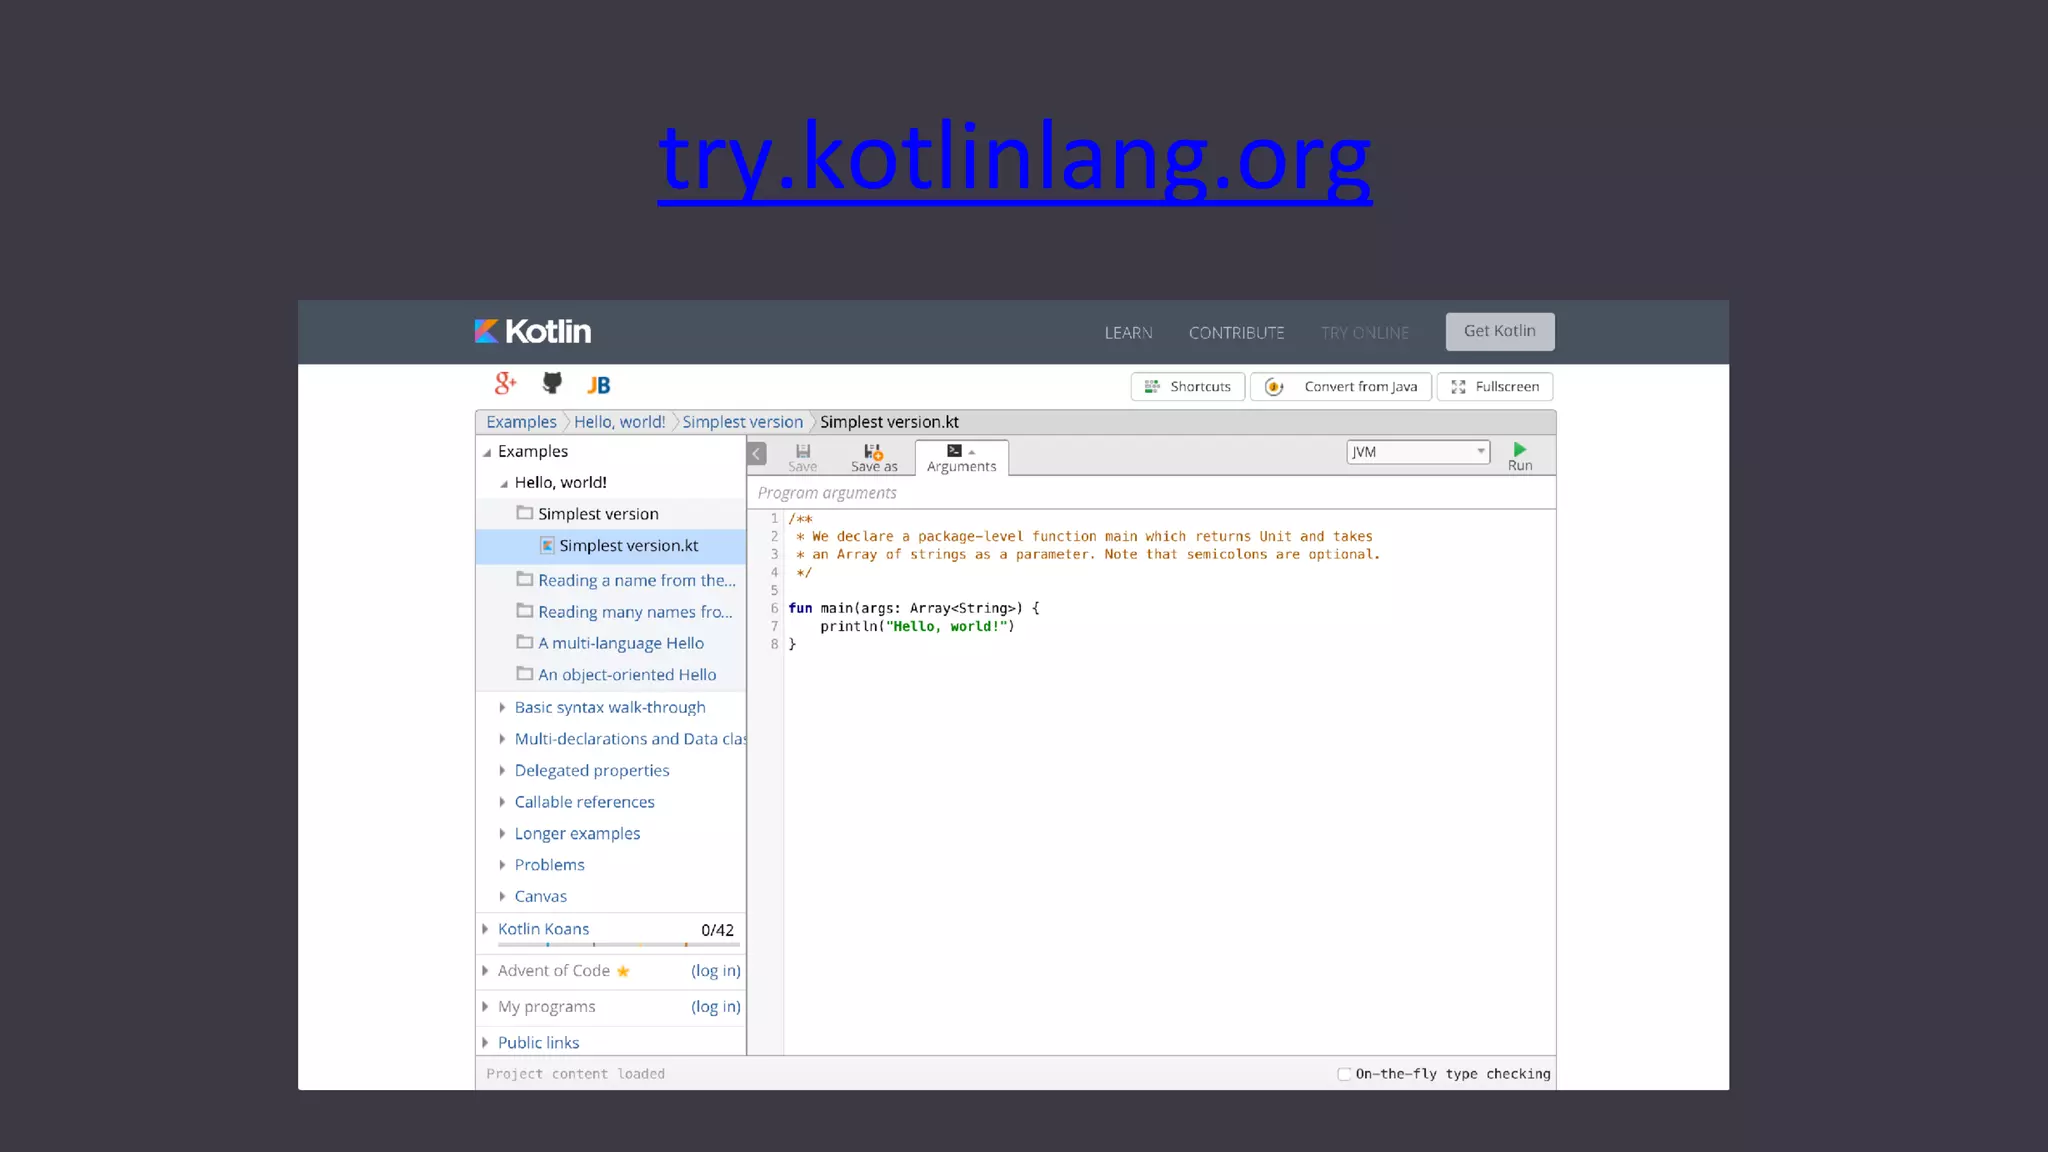The width and height of the screenshot is (2048, 1152).
Task: Click the Kotlin logo
Action: tap(533, 331)
